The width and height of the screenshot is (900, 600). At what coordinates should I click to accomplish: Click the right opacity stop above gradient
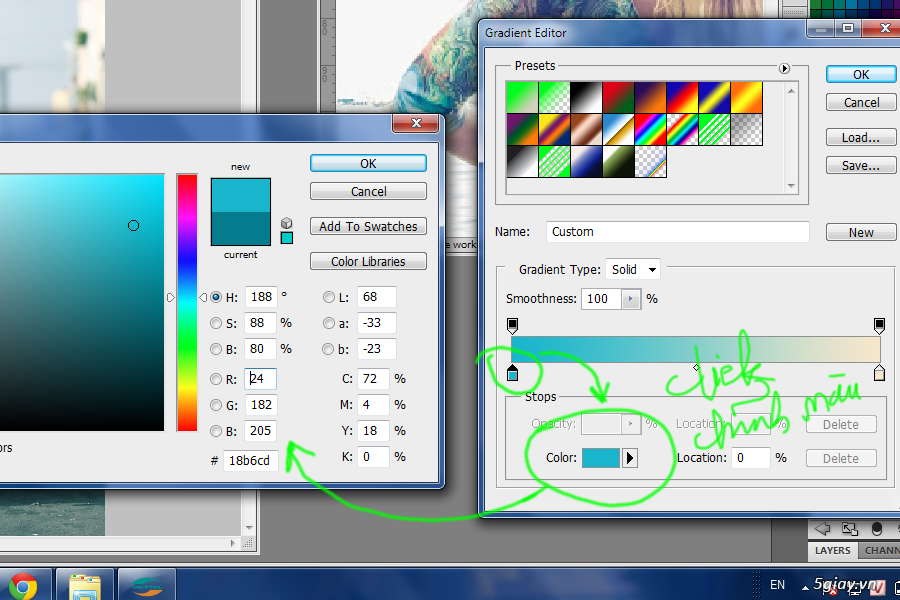879,325
